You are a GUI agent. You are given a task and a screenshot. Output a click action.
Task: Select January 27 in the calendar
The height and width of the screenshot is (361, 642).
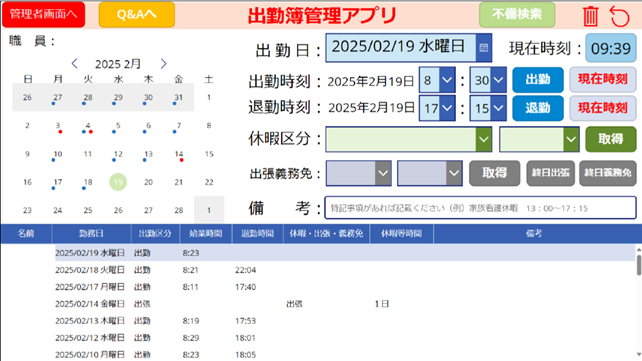pyautogui.click(x=58, y=97)
